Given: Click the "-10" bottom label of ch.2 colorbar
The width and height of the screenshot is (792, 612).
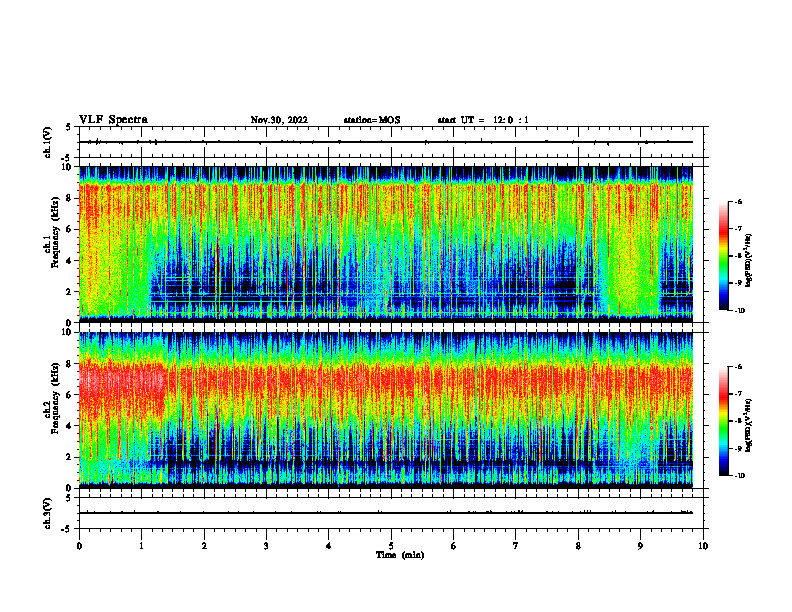Looking at the screenshot, I should coord(739,476).
